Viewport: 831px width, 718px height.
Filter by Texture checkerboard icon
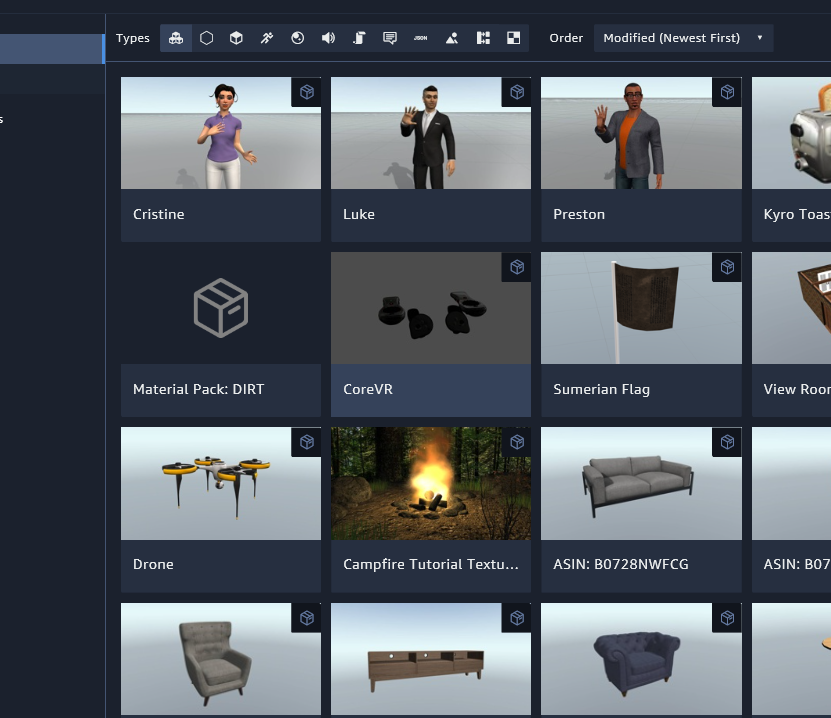(x=514, y=38)
